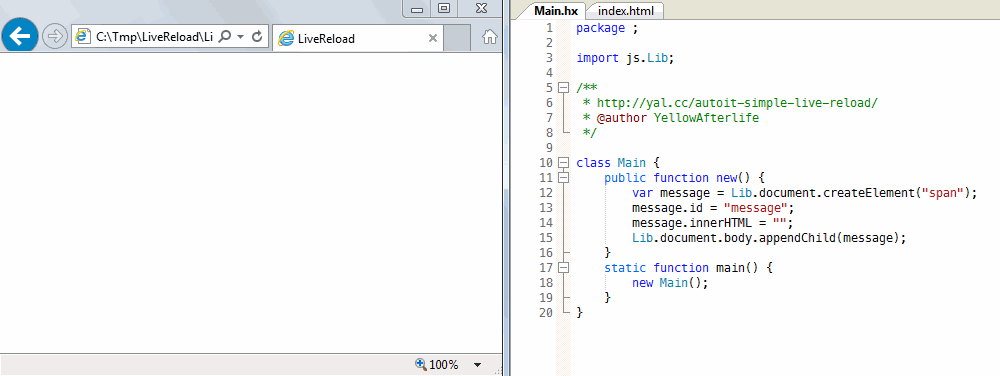Image resolution: width=1000 pixels, height=376 pixels.
Task: Collapse the comment block fold at line 5
Action: pyautogui.click(x=563, y=88)
